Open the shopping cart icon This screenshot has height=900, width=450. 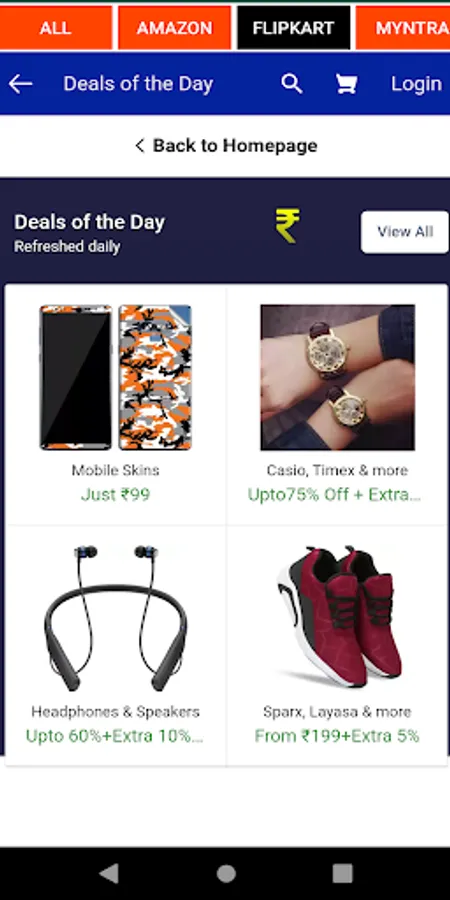346,84
